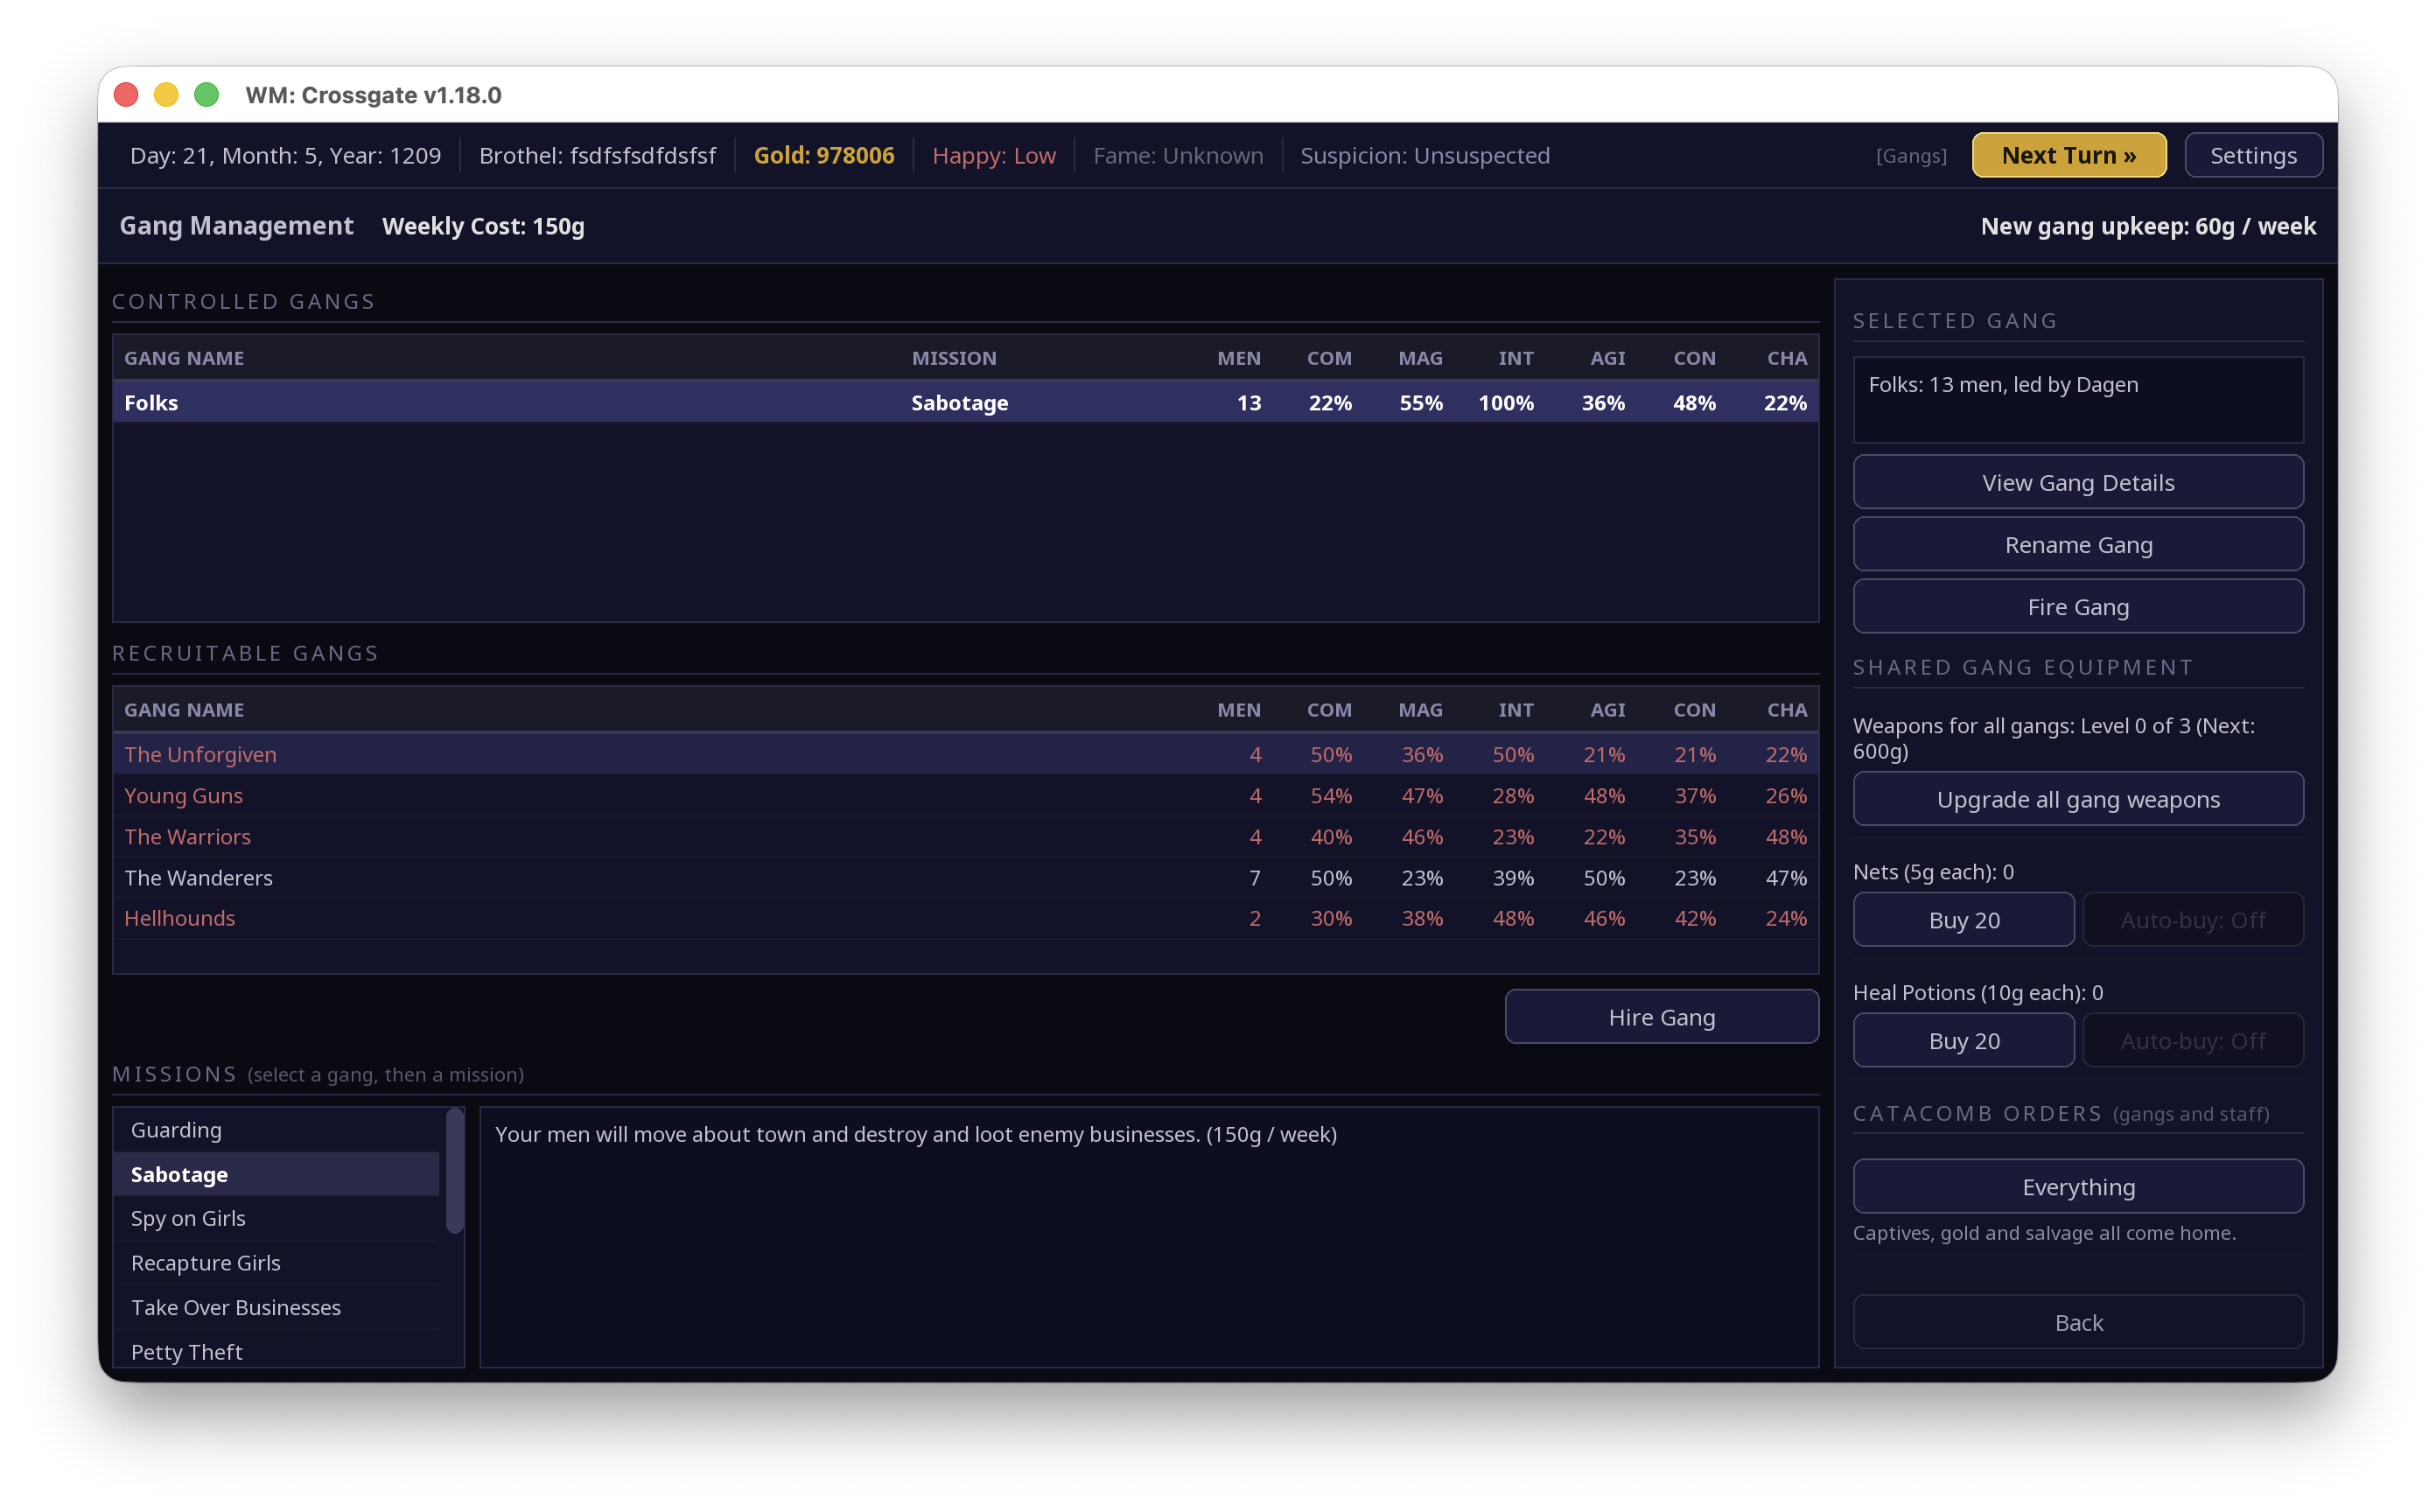Go back with the Back button
The height and width of the screenshot is (1512, 2436).
coord(2078,1322)
